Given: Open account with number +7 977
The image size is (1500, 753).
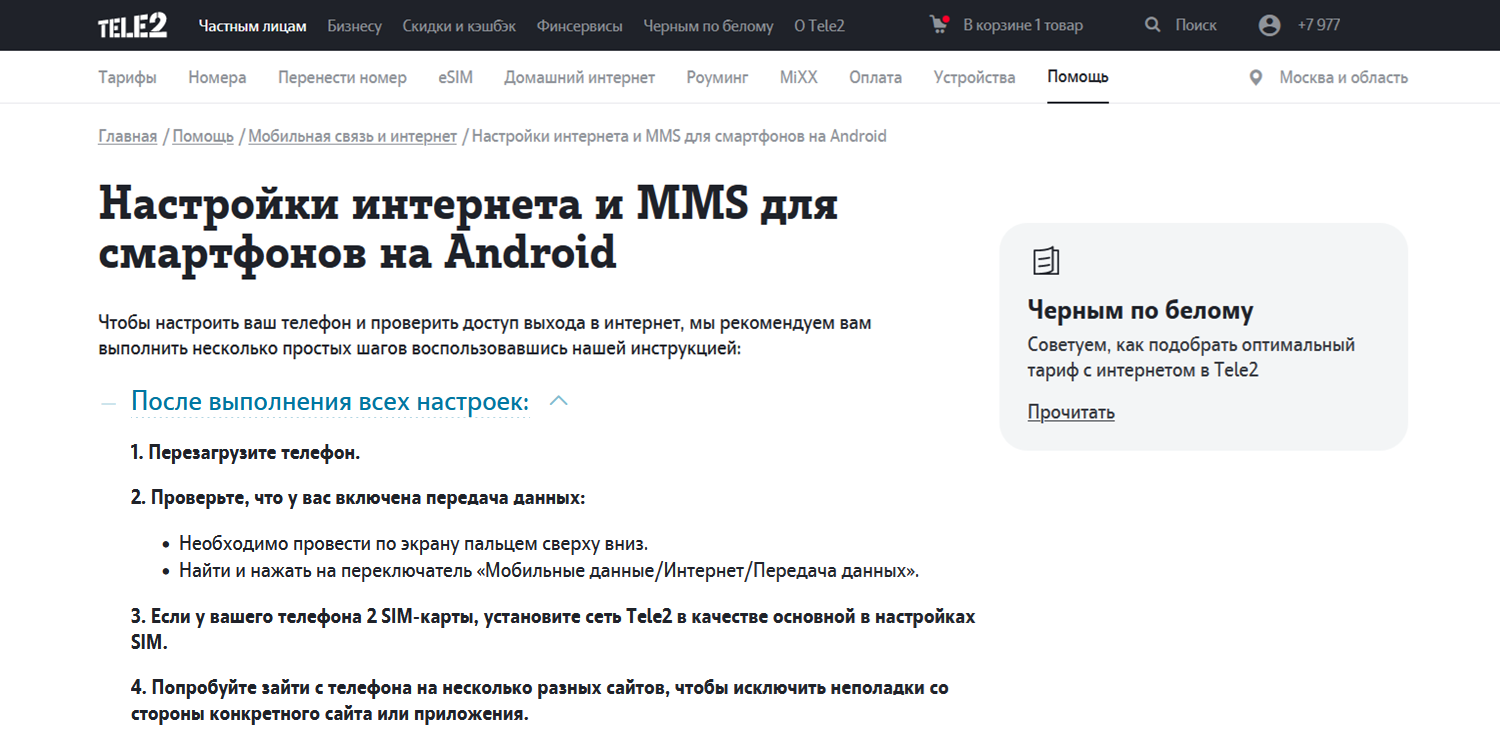Looking at the screenshot, I should [x=1318, y=25].
